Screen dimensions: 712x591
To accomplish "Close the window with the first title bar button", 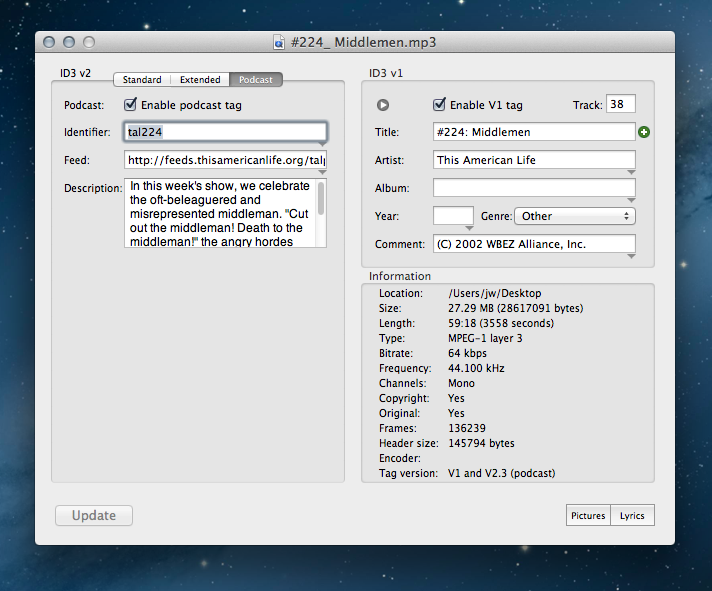I will point(49,42).
